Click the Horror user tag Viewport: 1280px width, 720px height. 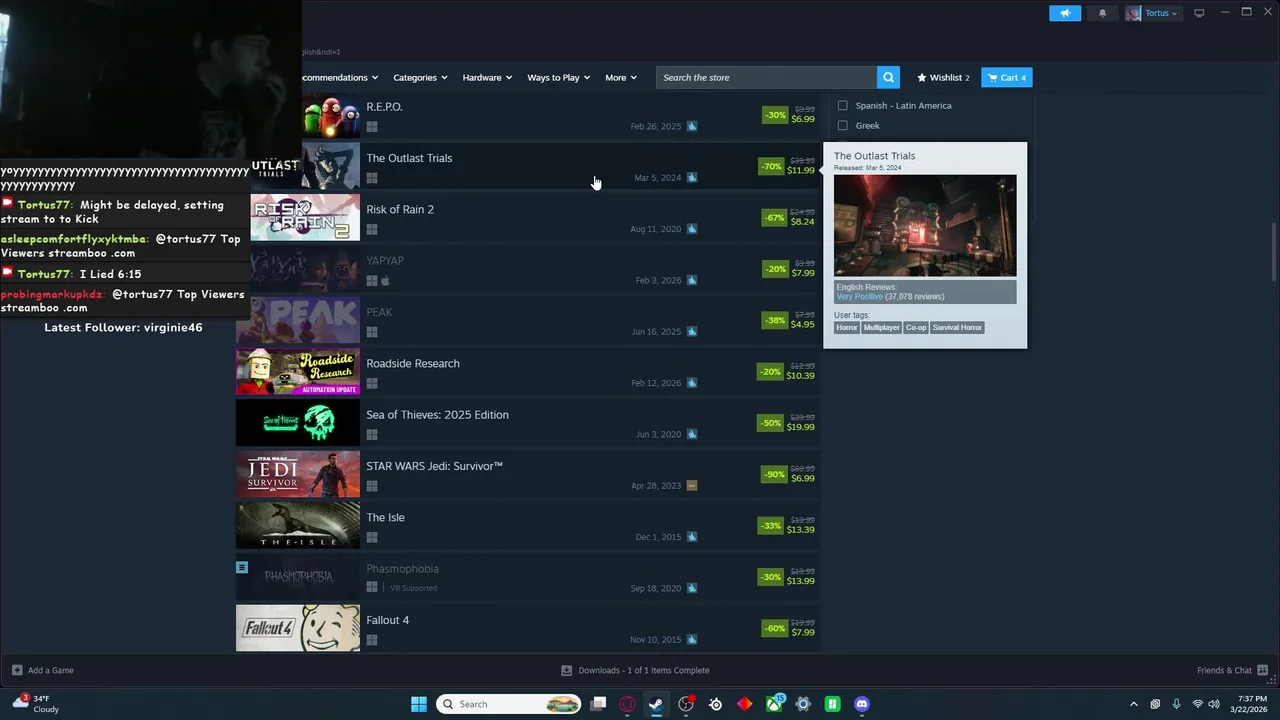click(x=847, y=328)
